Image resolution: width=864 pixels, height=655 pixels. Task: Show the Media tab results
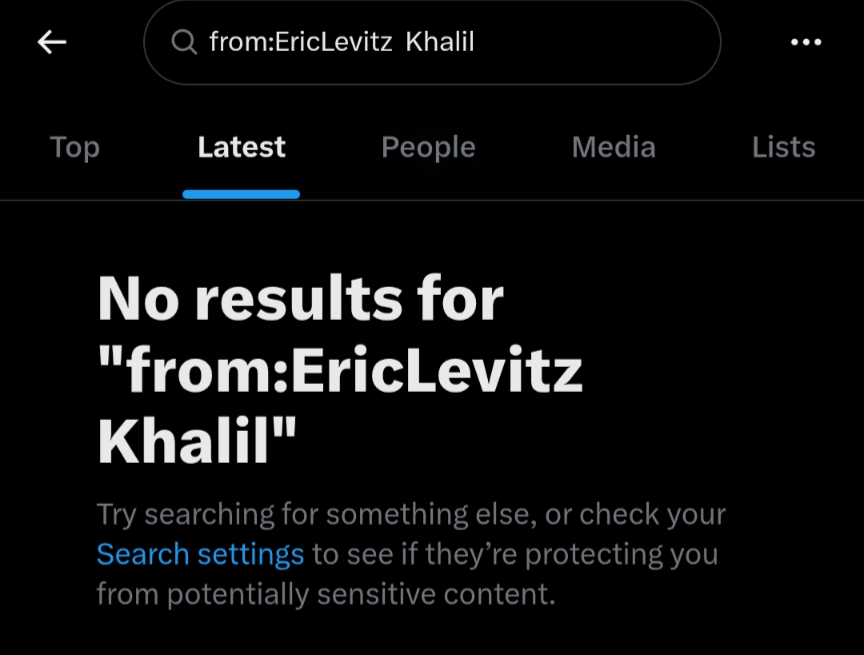tap(613, 147)
